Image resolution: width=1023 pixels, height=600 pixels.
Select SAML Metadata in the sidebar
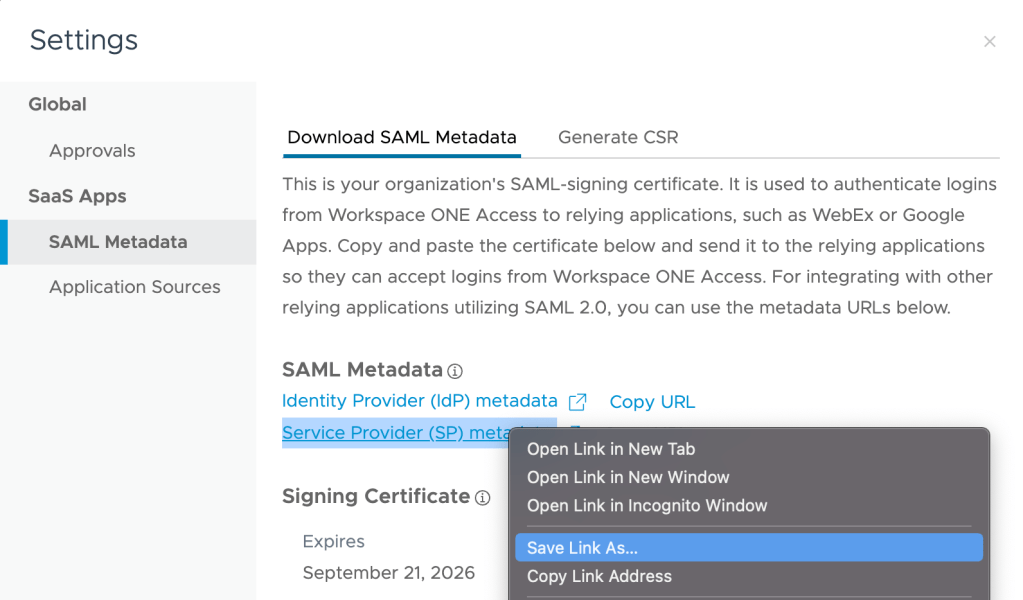point(118,242)
